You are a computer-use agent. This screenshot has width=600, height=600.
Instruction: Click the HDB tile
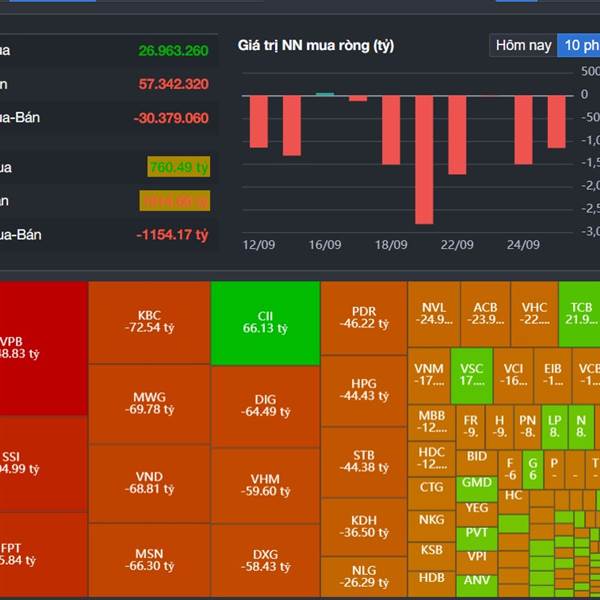[432, 584]
